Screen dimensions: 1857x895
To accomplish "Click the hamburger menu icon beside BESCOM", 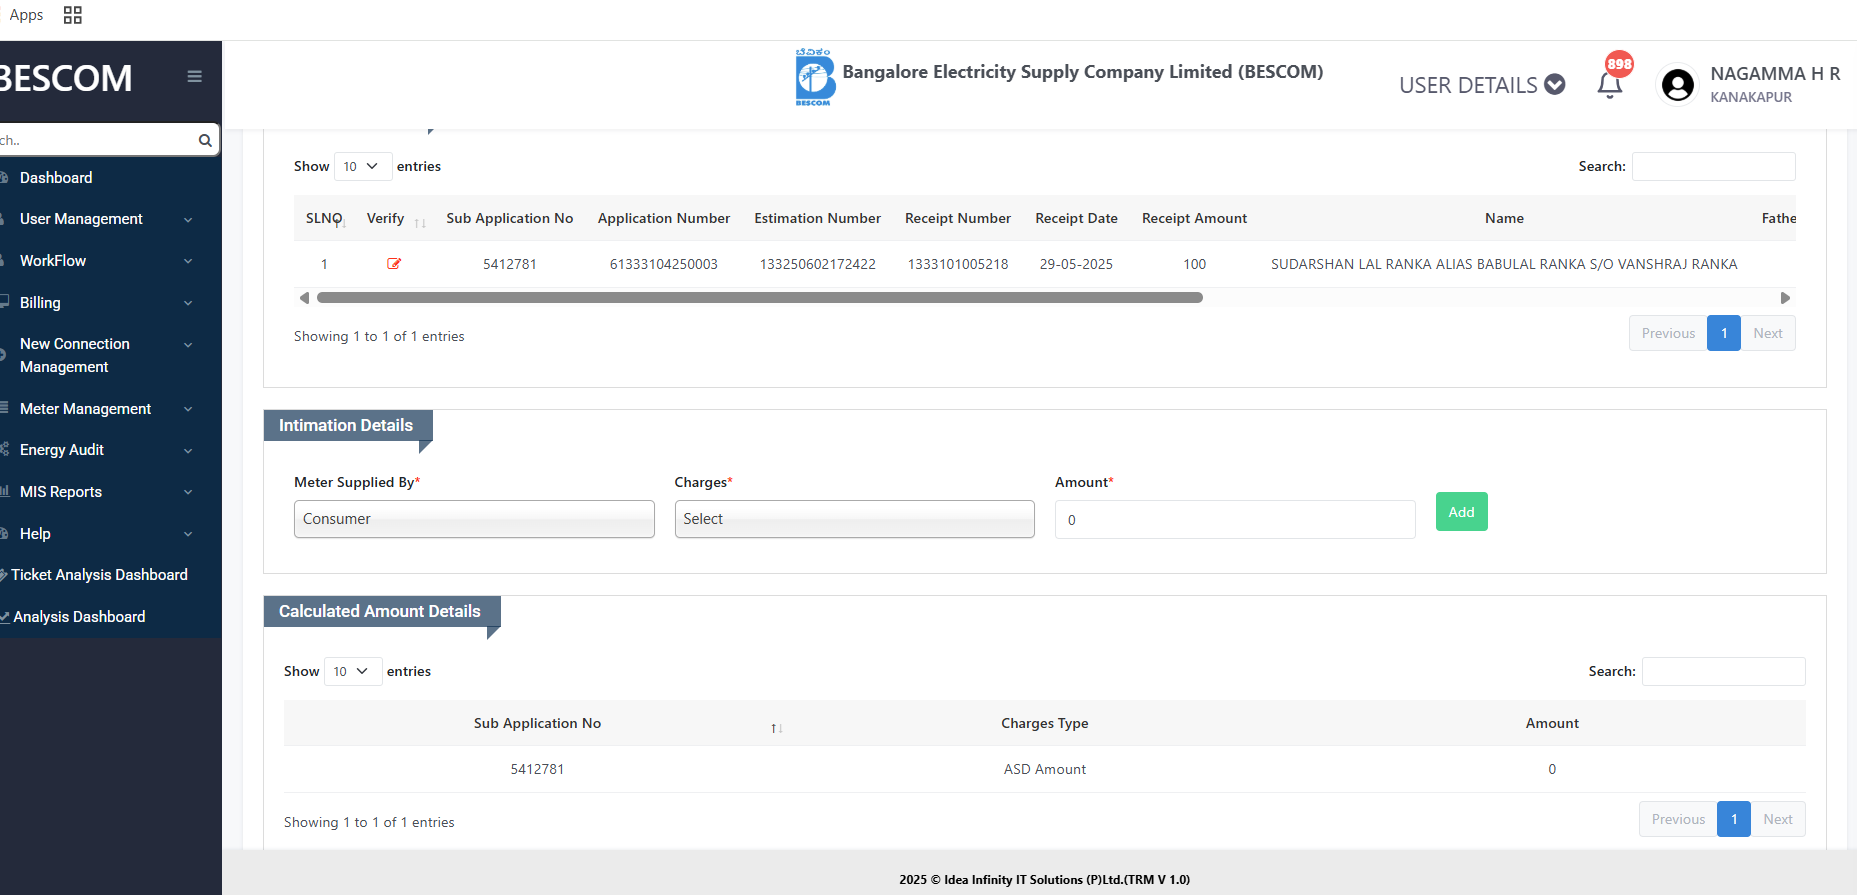I will [x=194, y=77].
